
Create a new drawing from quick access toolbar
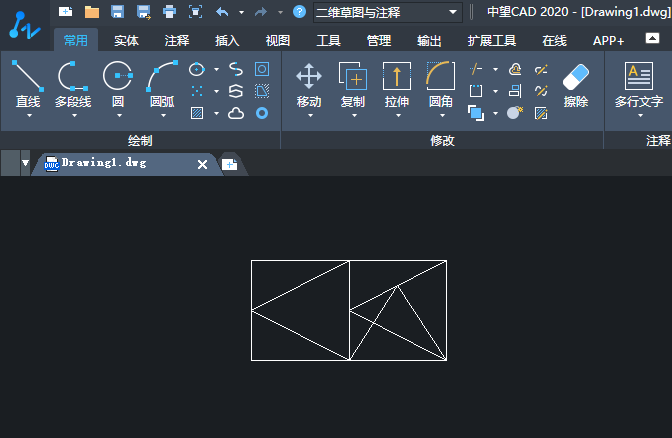point(65,12)
